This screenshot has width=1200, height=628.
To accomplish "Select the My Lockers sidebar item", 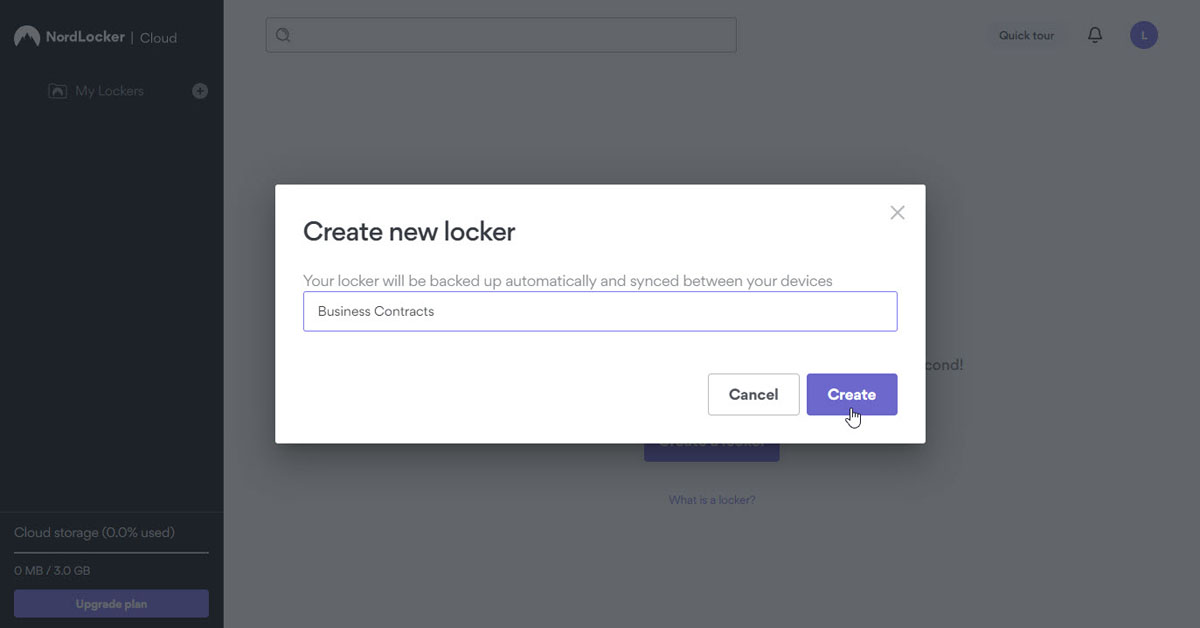I will coord(110,91).
